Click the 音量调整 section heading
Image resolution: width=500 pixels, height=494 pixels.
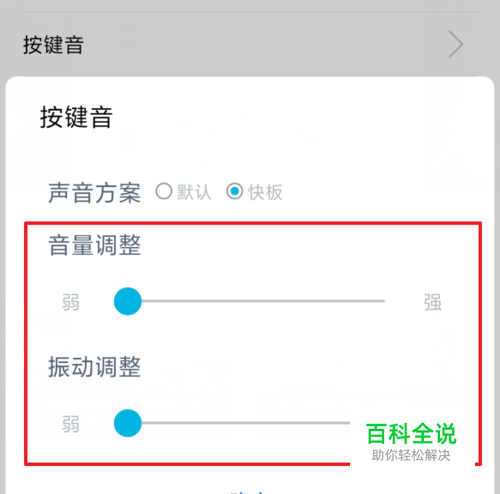click(x=94, y=245)
